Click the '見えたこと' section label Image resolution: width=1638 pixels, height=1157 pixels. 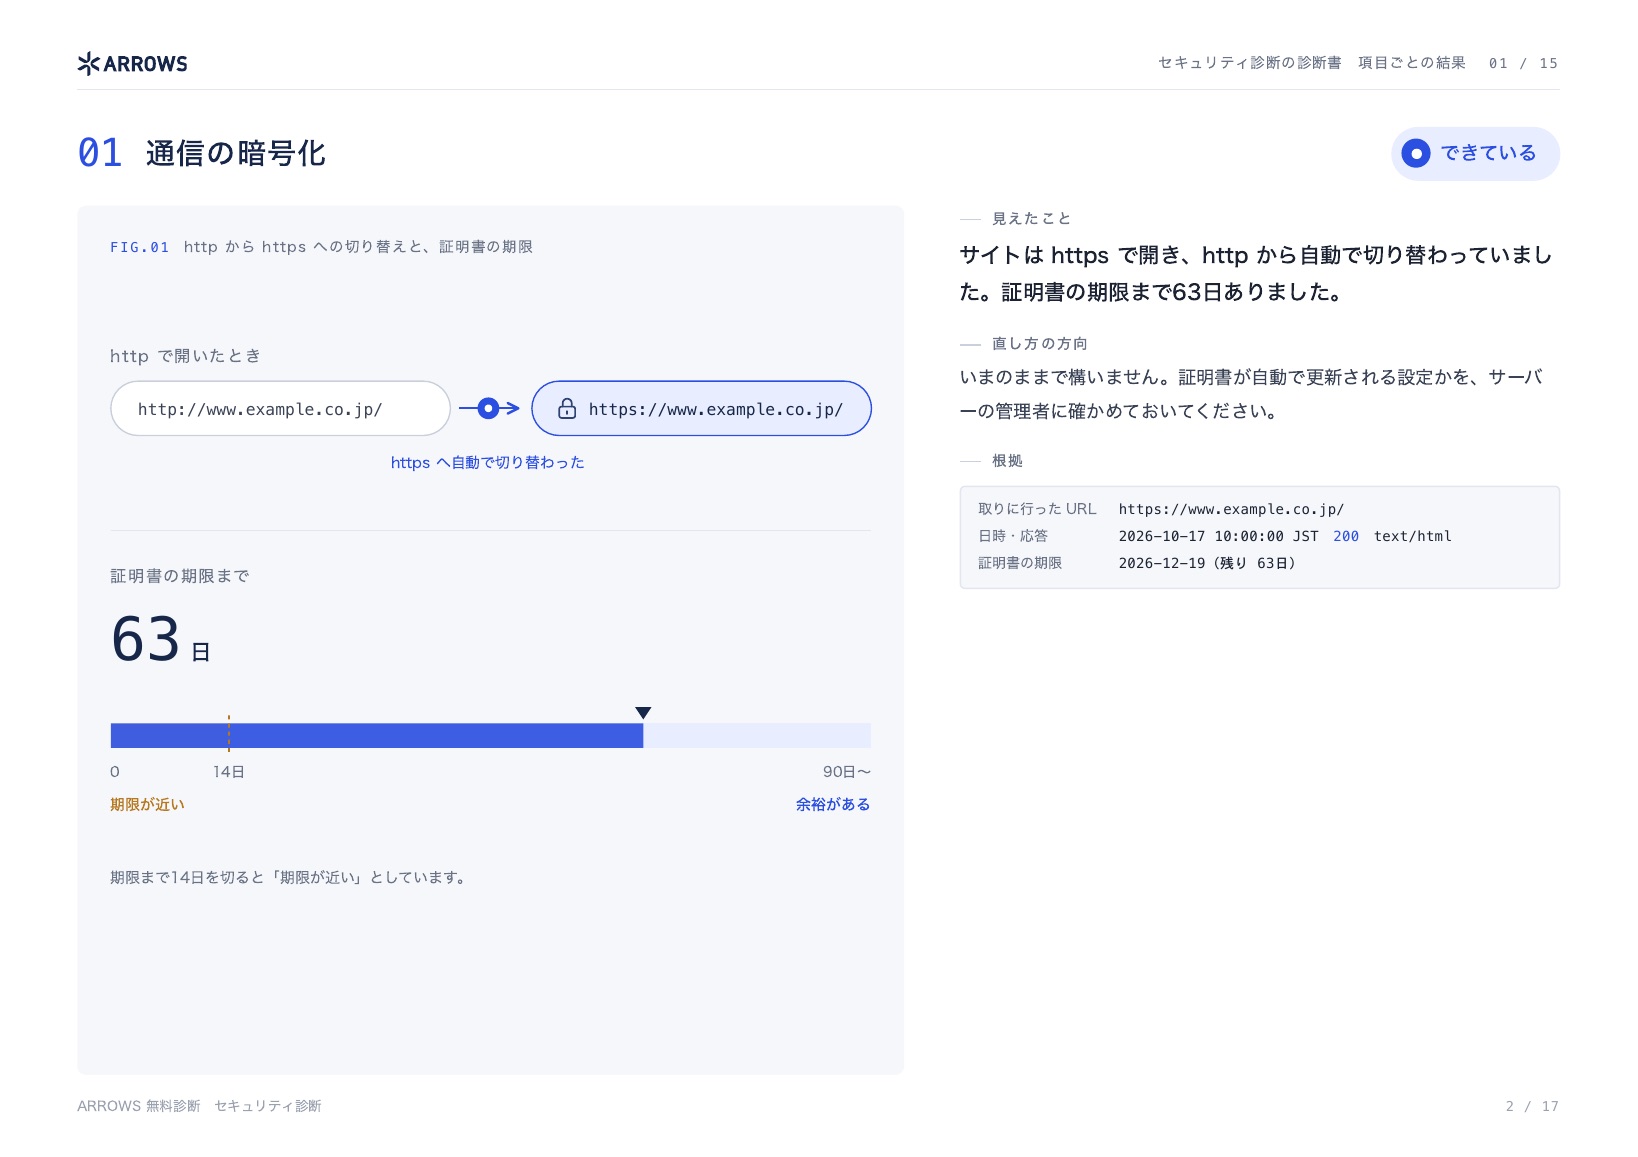coord(1032,219)
